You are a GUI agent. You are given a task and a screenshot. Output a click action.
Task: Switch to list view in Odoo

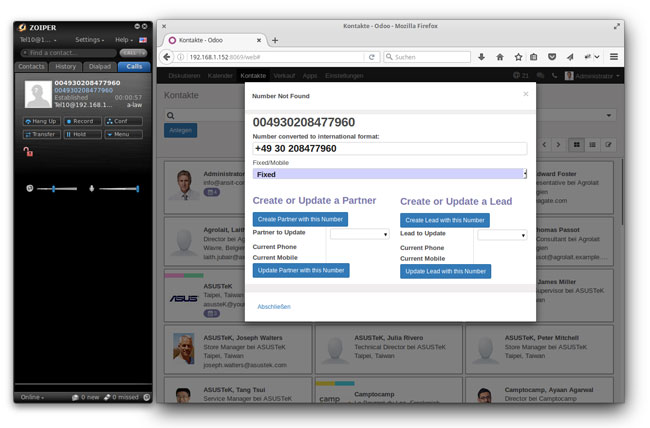click(592, 145)
